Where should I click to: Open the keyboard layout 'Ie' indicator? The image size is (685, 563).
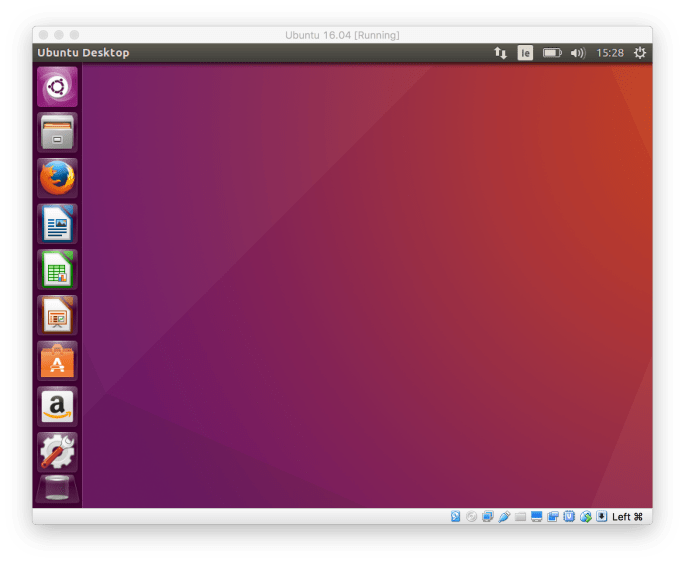tap(525, 53)
